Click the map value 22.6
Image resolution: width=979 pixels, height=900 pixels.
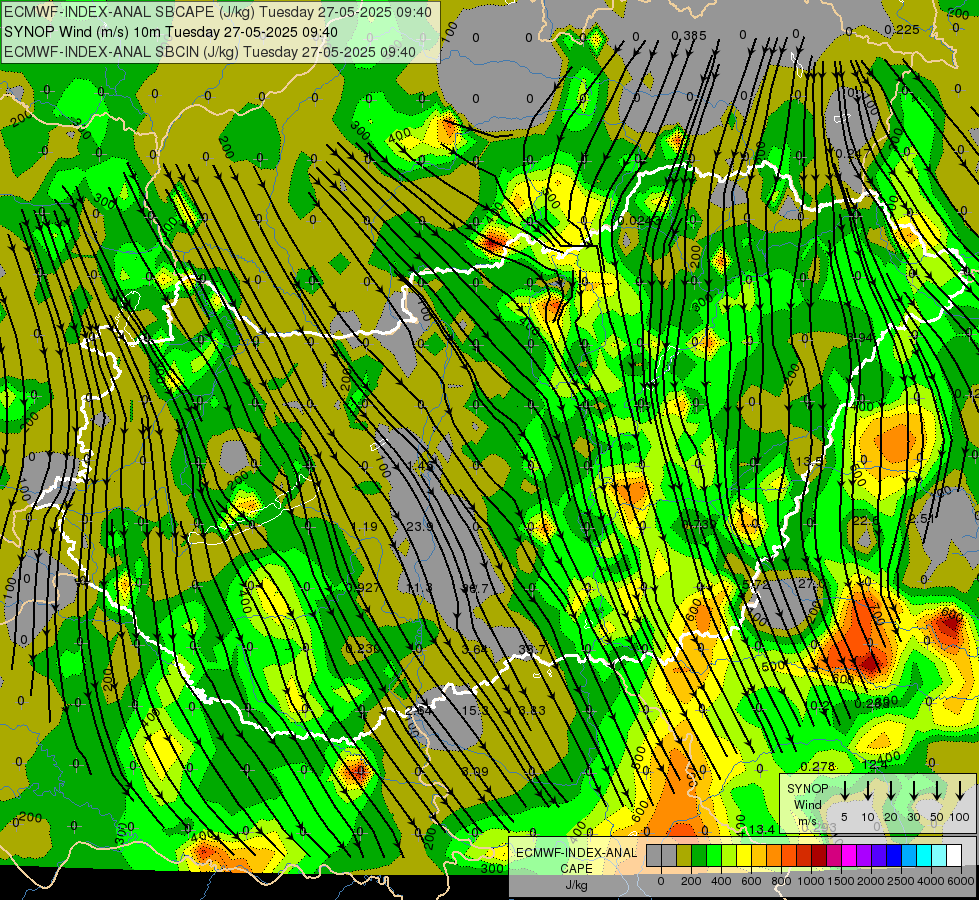tap(865, 521)
